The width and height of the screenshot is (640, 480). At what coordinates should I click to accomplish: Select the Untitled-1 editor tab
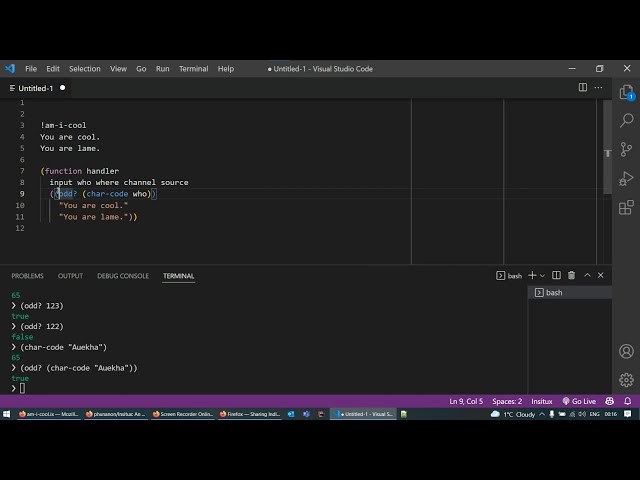[36, 88]
